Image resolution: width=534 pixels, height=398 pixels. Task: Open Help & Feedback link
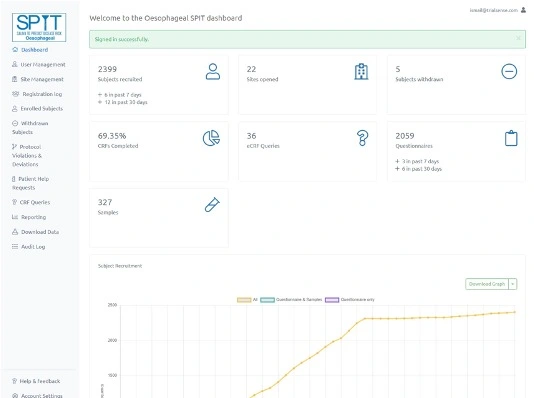click(x=36, y=381)
